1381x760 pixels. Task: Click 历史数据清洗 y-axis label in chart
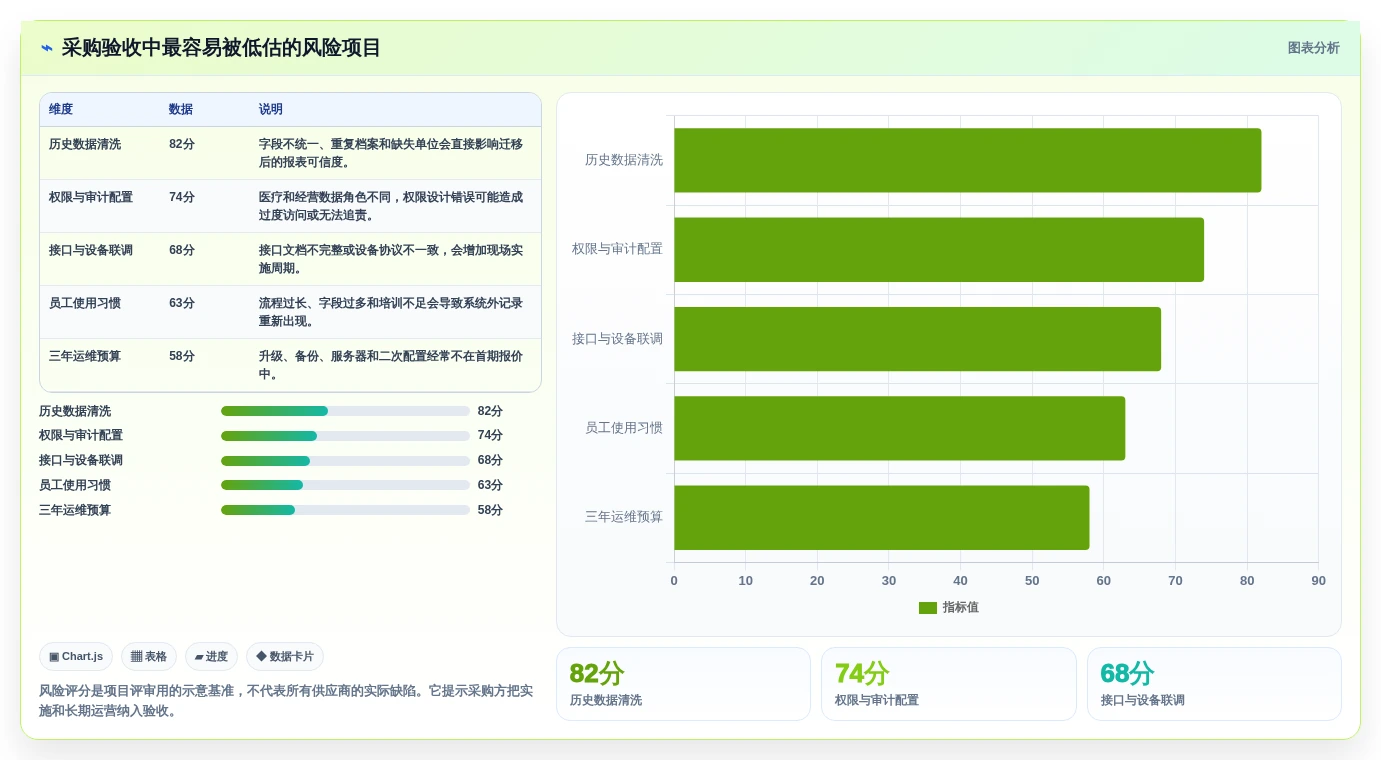tap(624, 160)
